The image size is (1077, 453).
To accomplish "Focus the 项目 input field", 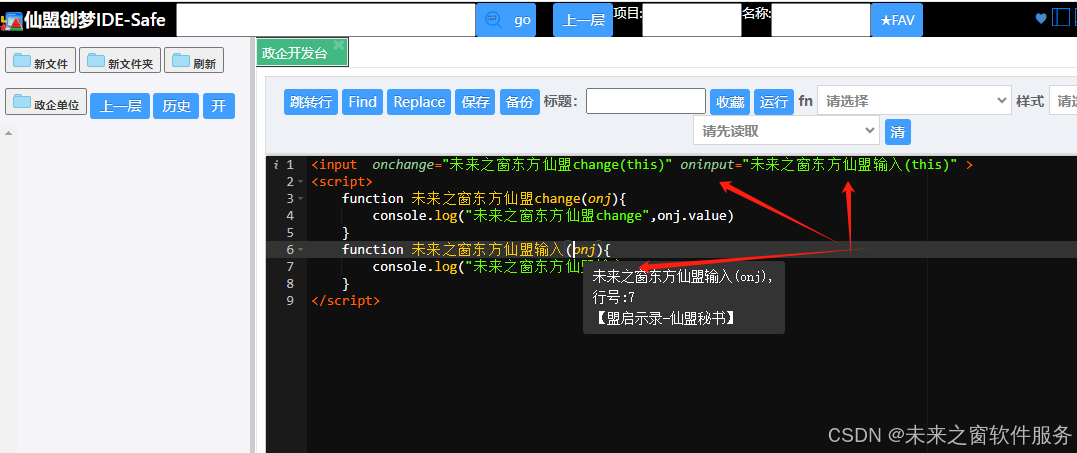I will click(692, 20).
